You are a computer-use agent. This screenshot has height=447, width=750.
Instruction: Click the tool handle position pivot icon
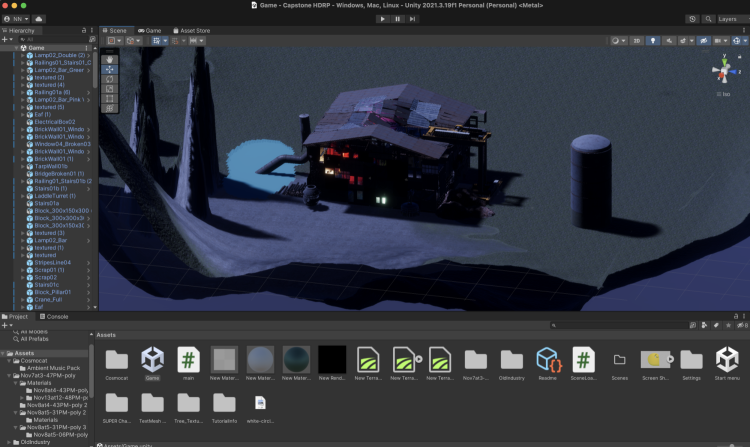tap(111, 41)
